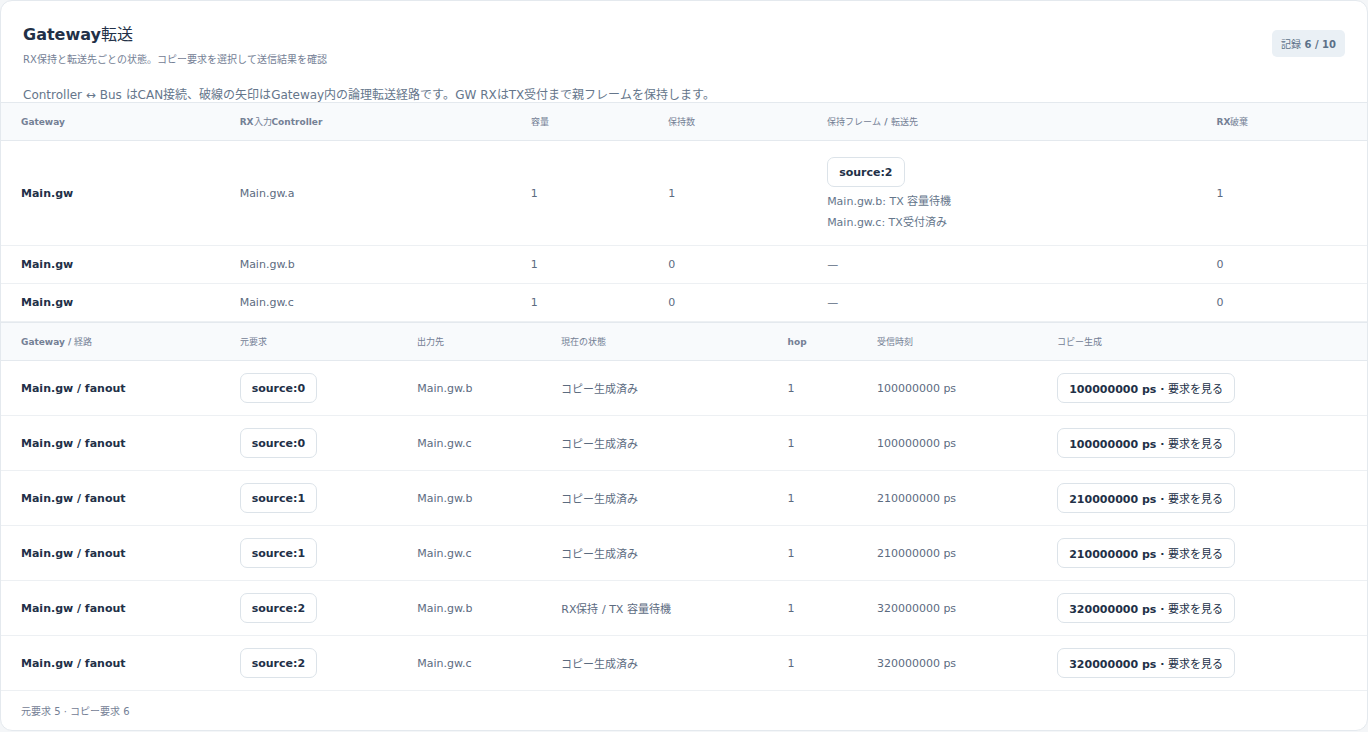Open 100000000 ps · 要求を見る for output Main.gw.b
The width and height of the screenshot is (1368, 732).
point(1146,388)
